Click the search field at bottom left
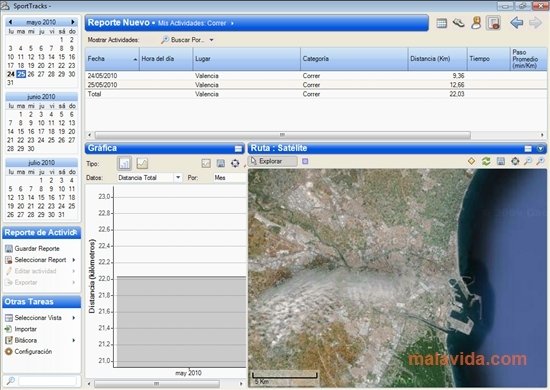This screenshot has width=550, height=390. pos(47,381)
